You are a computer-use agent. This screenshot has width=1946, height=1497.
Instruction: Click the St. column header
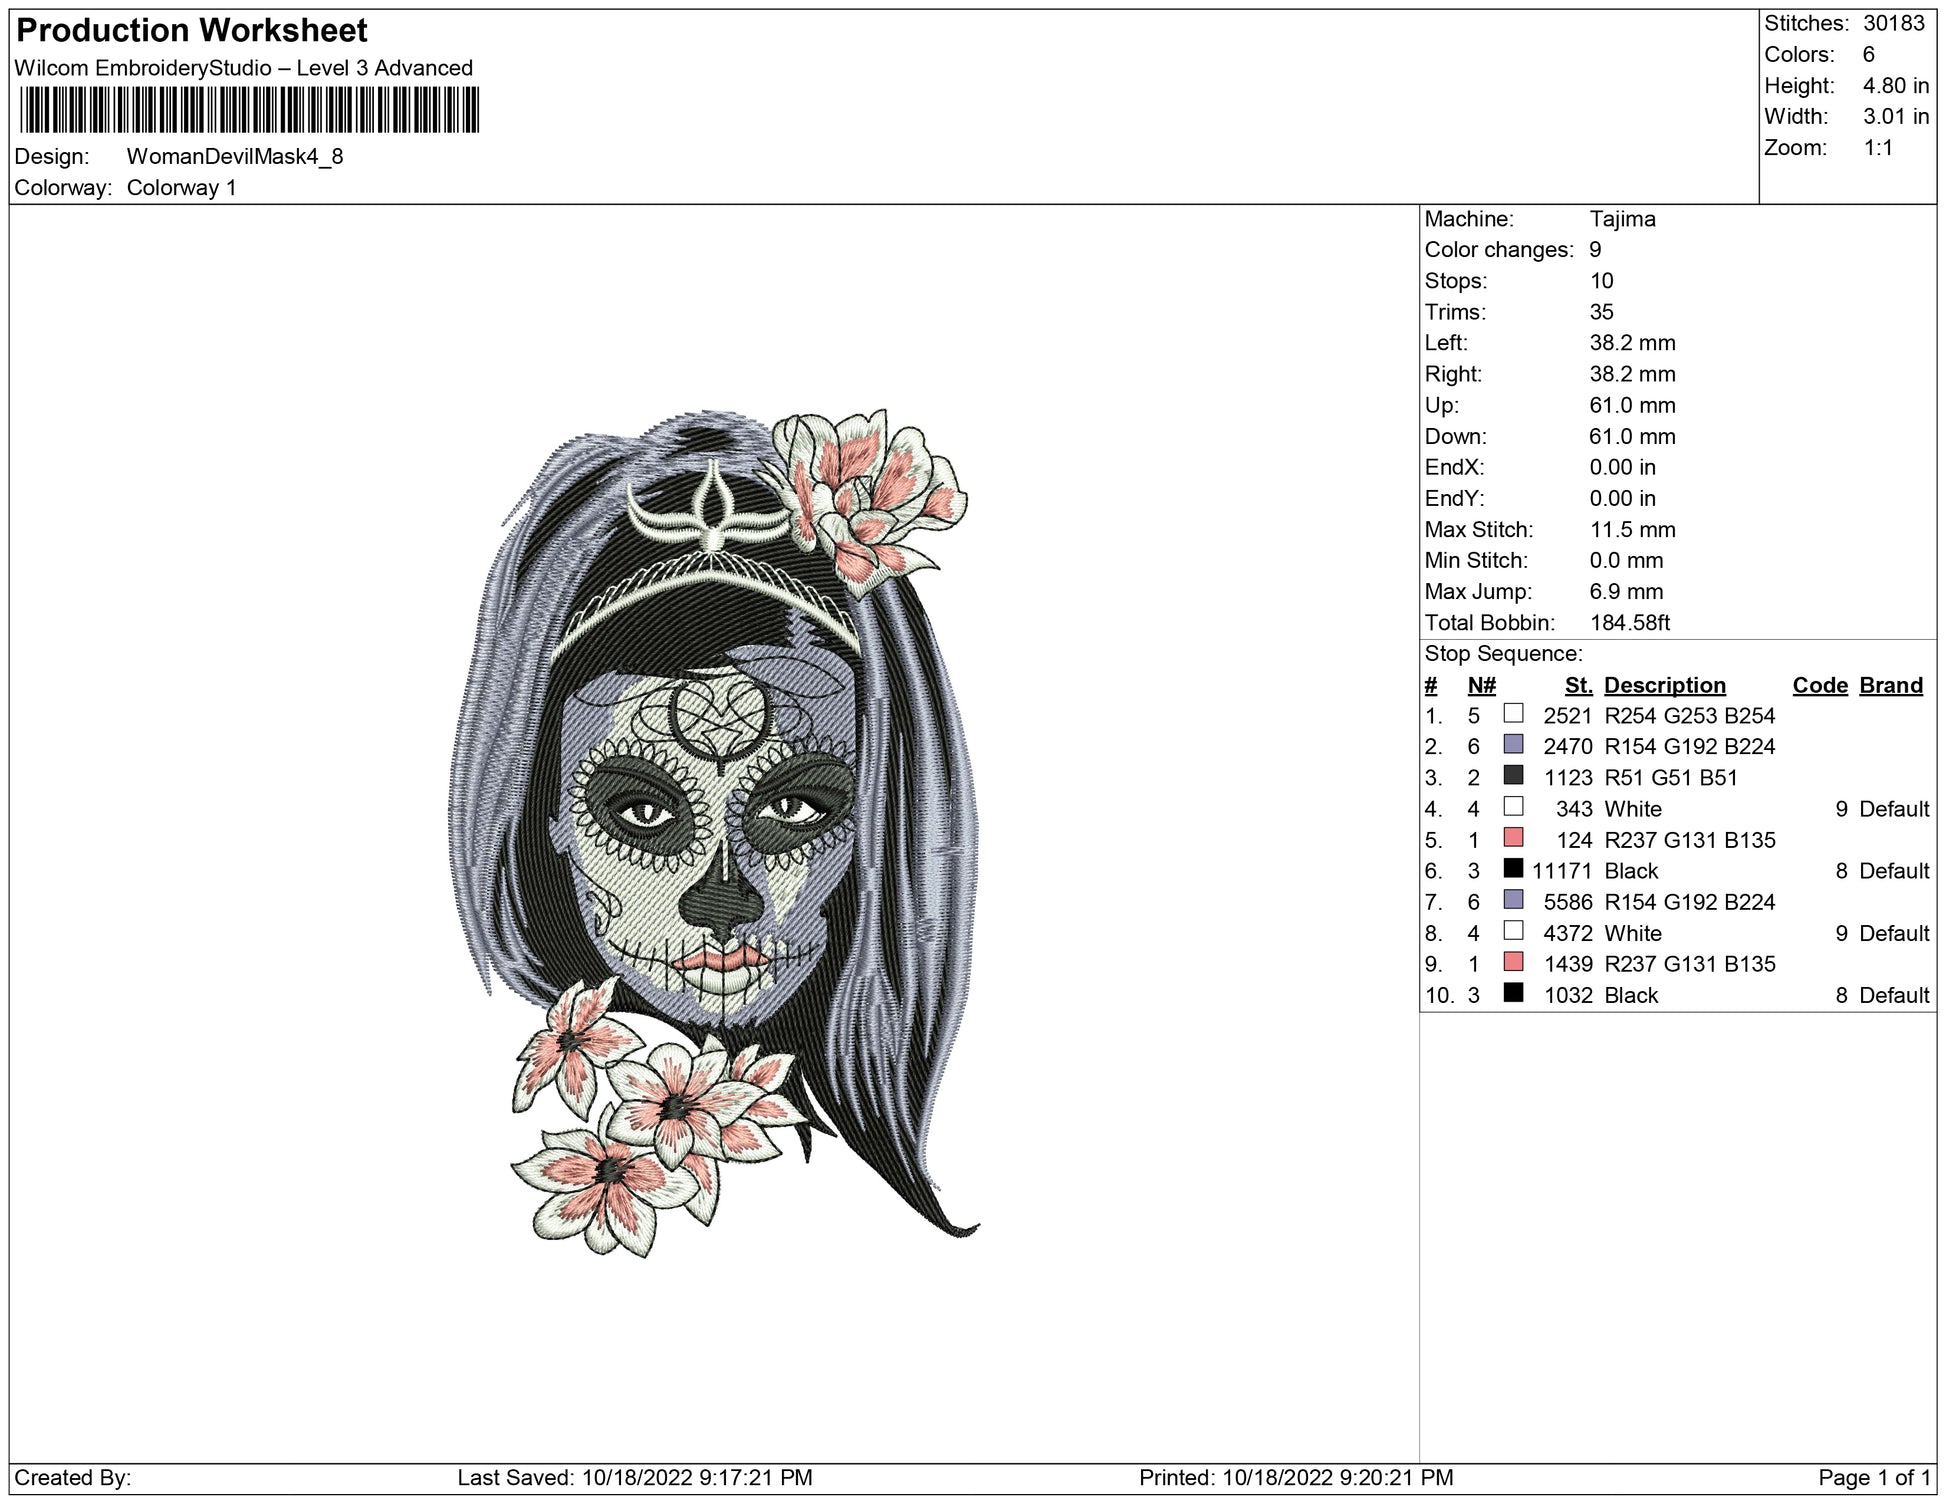[x=1578, y=685]
